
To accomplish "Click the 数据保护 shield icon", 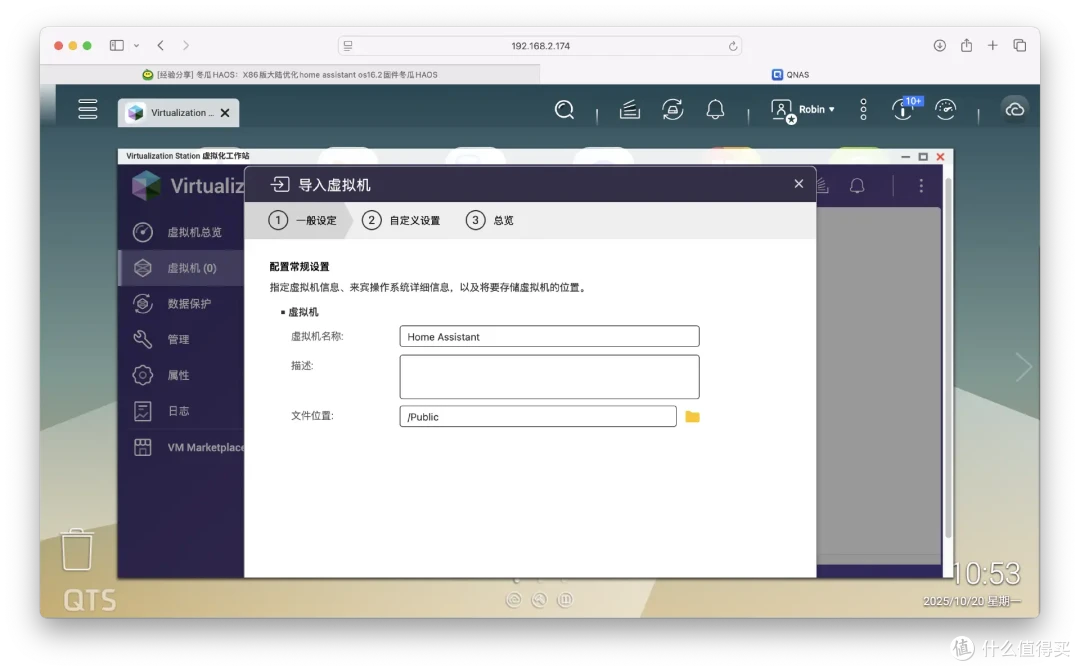I will [143, 304].
